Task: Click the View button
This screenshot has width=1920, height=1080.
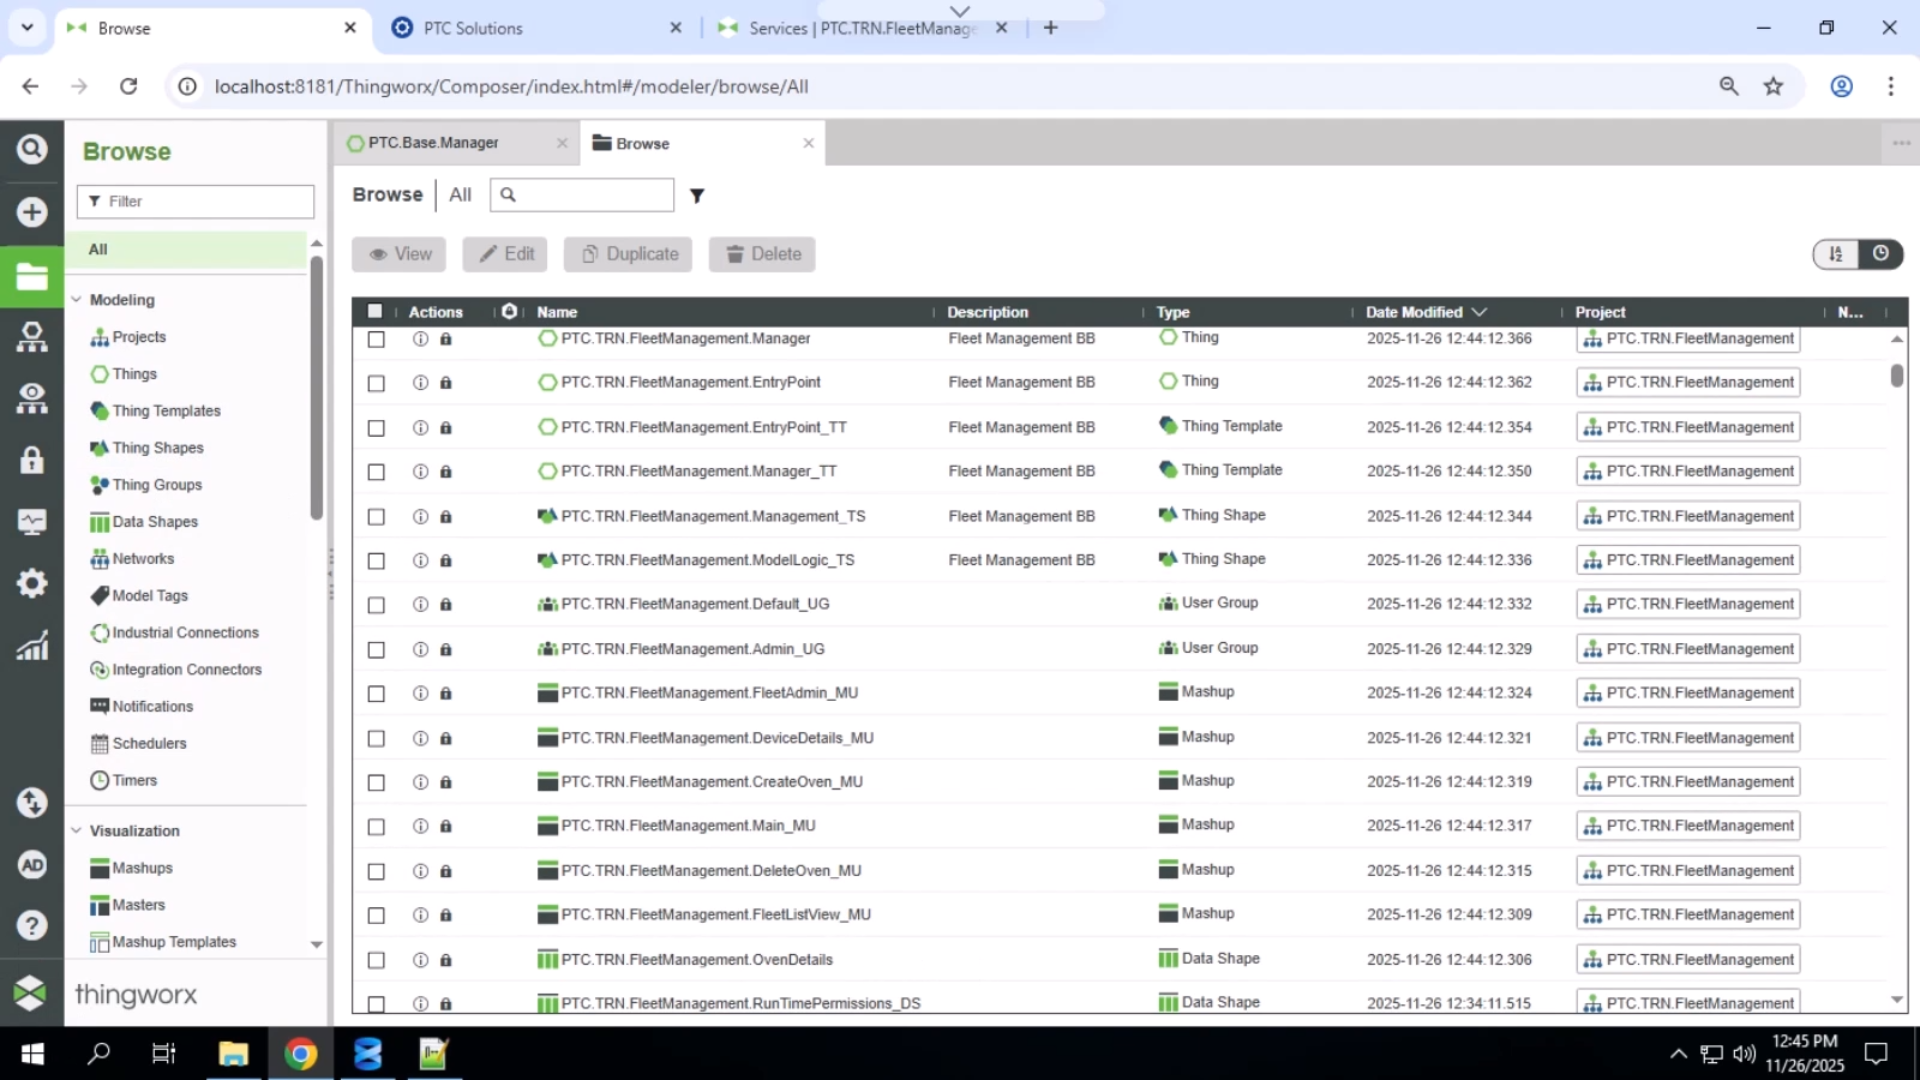Action: click(x=399, y=254)
